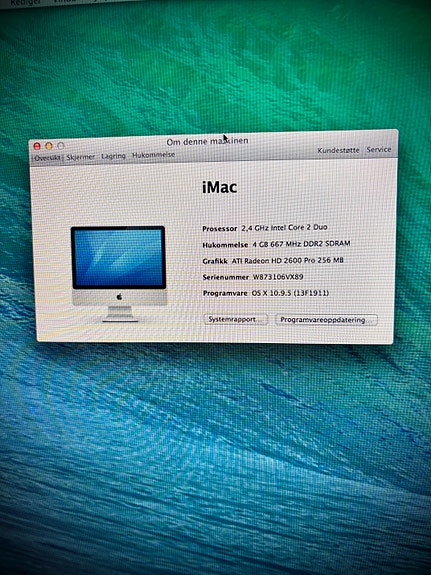Click the serial number W873106VX89
The image size is (431, 575).
pos(278,277)
